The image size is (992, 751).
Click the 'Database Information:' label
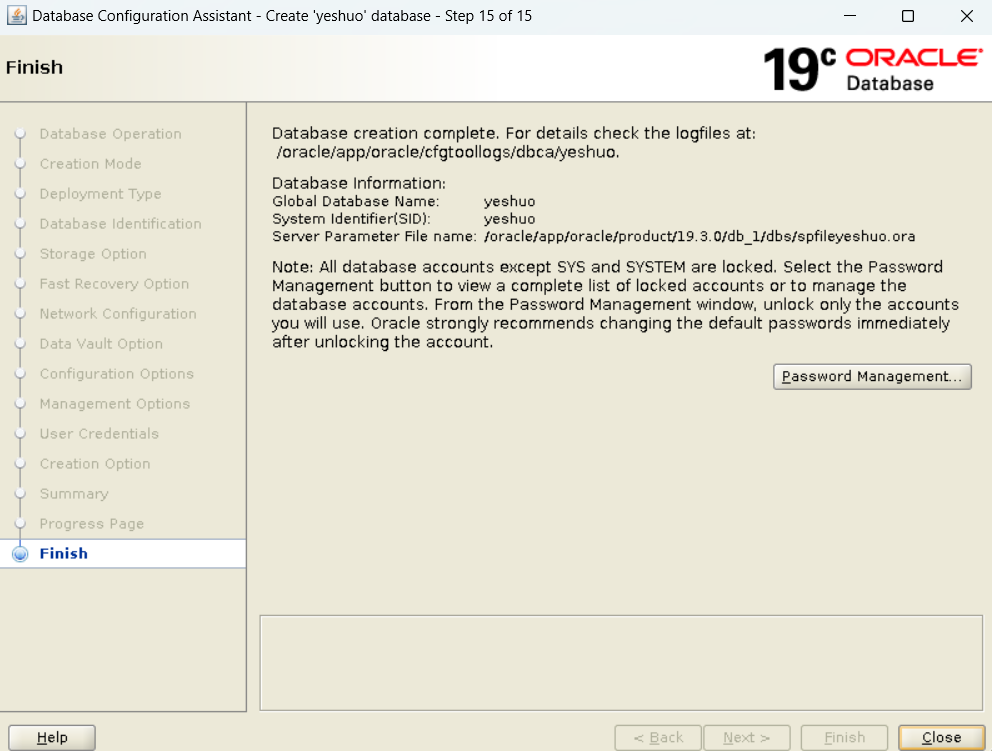pos(359,183)
